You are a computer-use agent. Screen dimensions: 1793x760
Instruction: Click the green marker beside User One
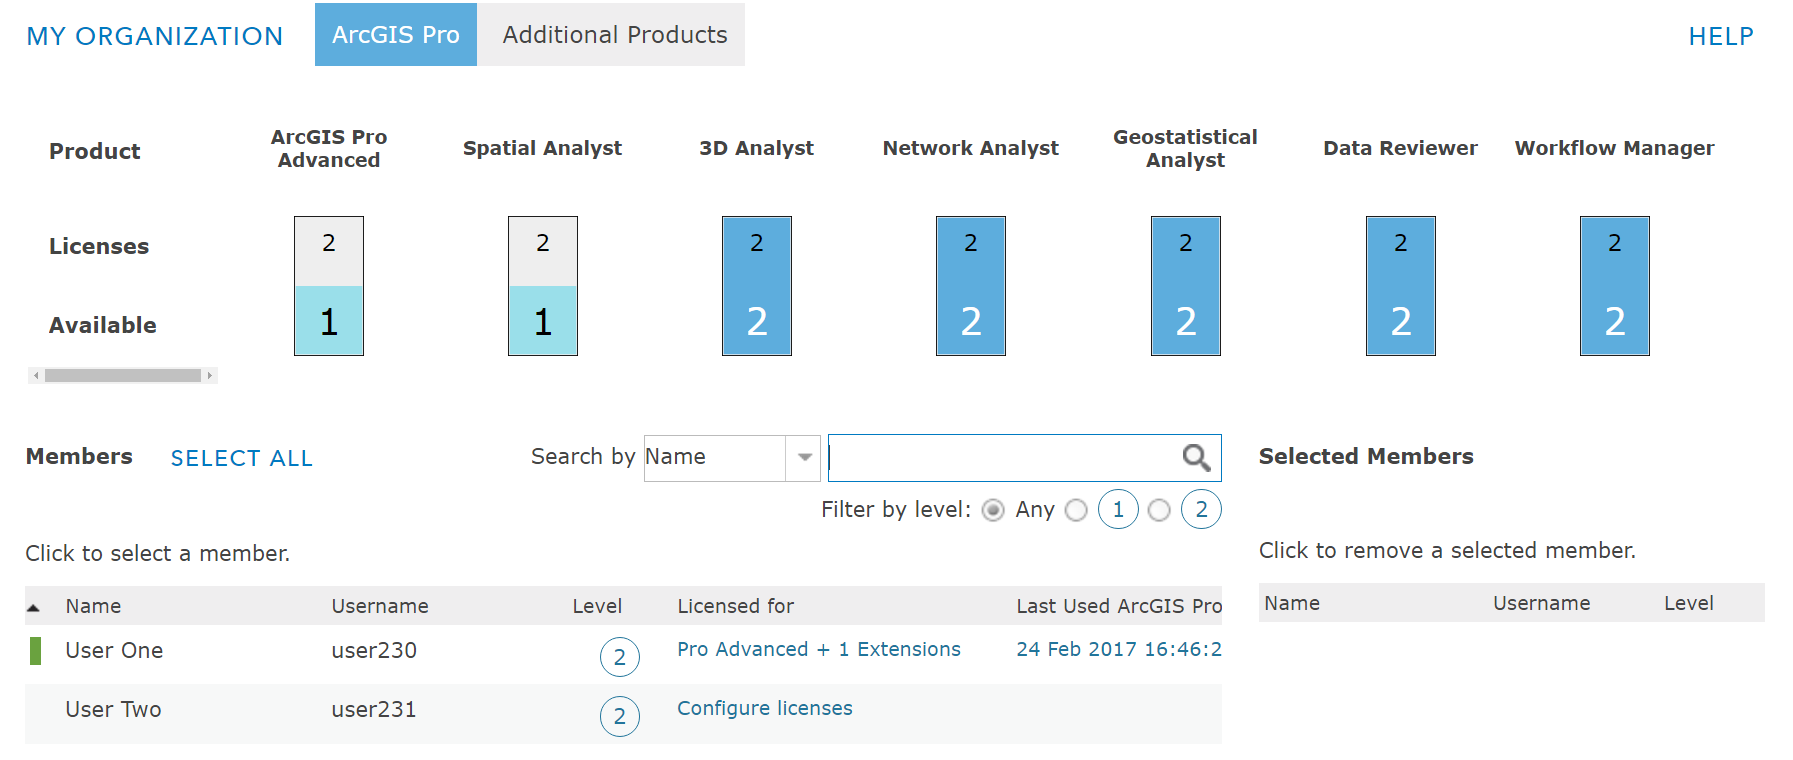[36, 651]
